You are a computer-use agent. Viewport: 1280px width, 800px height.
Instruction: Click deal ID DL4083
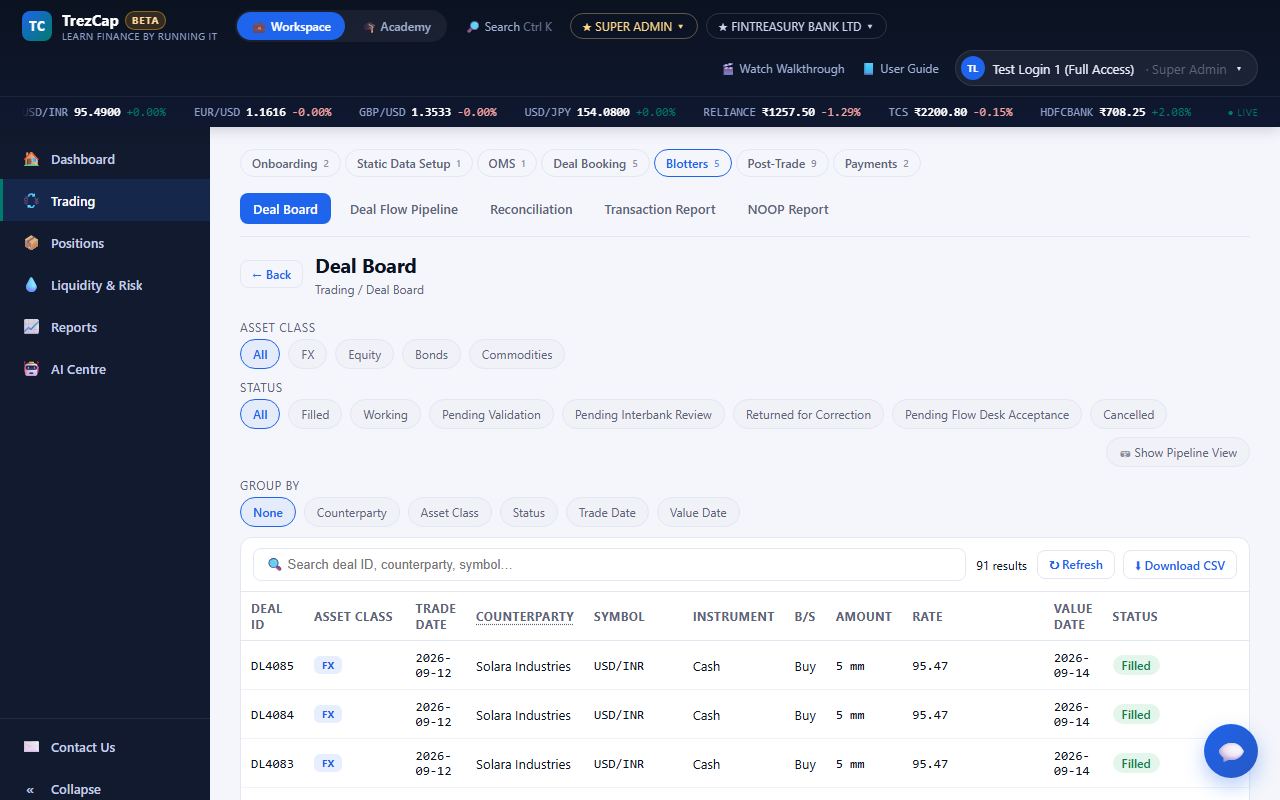272,764
